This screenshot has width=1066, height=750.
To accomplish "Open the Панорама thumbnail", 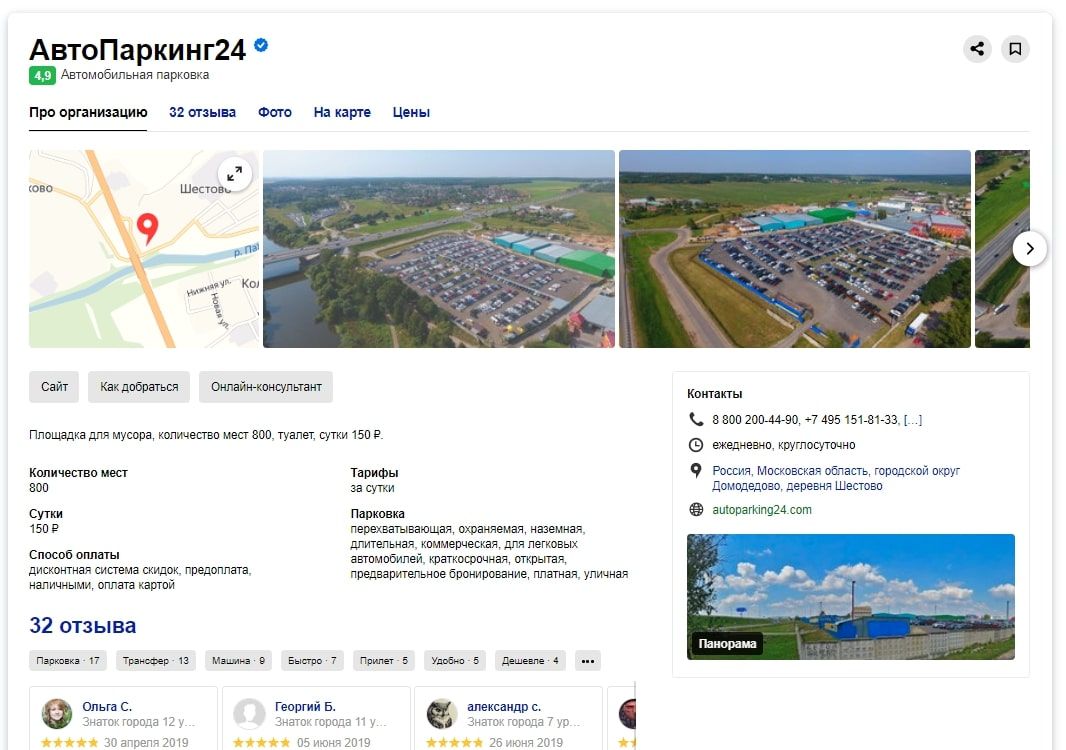I will tap(850, 597).
